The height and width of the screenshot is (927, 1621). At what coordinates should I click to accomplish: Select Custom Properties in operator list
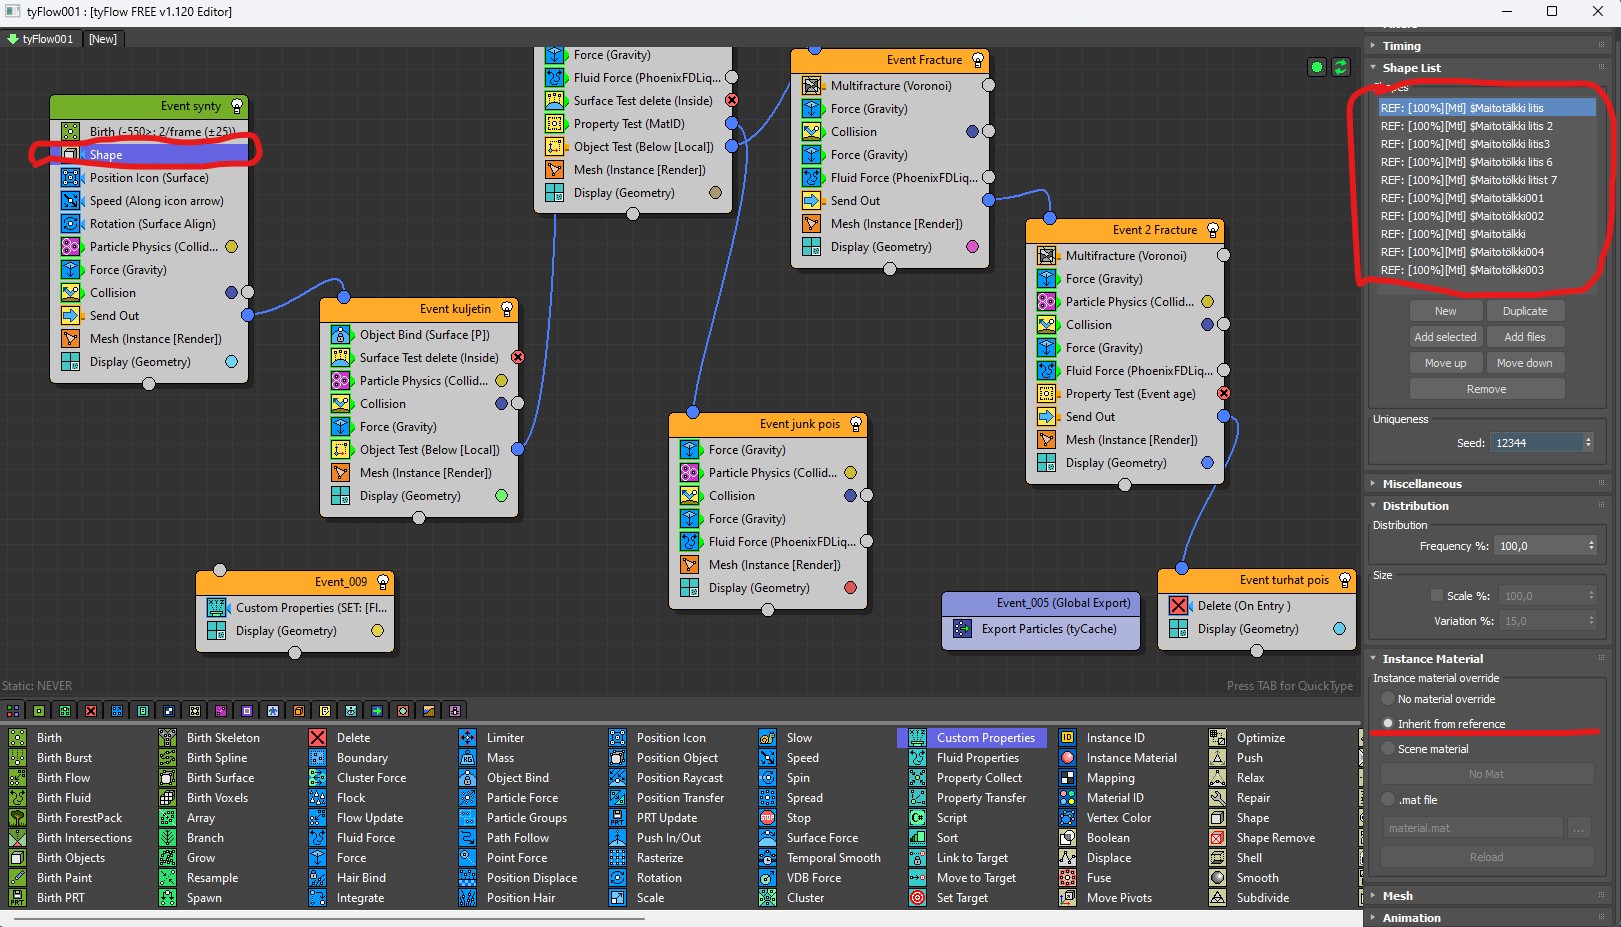tap(973, 737)
